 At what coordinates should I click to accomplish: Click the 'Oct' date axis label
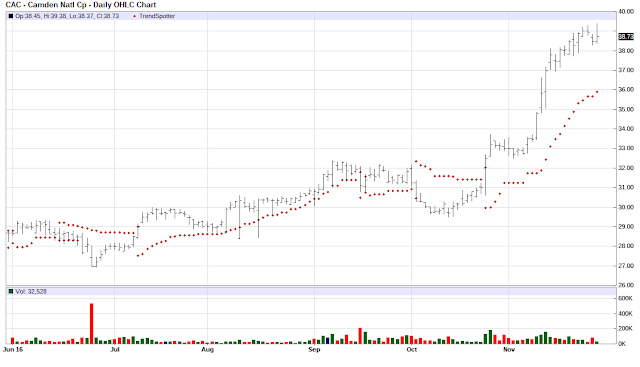coord(411,349)
